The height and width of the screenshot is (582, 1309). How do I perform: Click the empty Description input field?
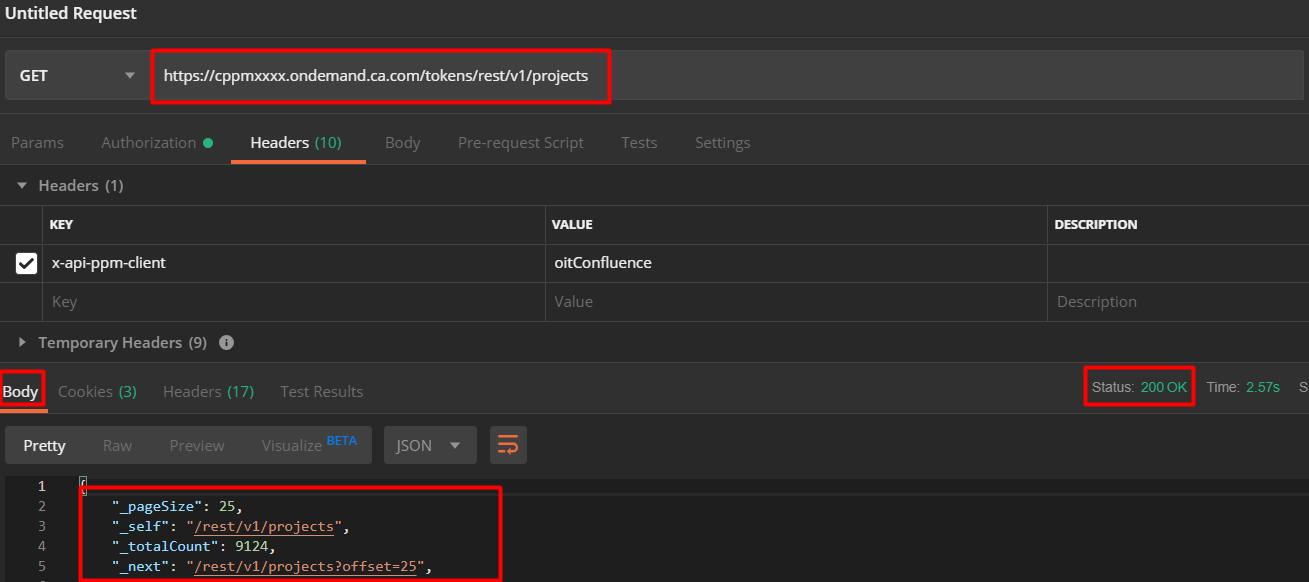pos(1178,302)
